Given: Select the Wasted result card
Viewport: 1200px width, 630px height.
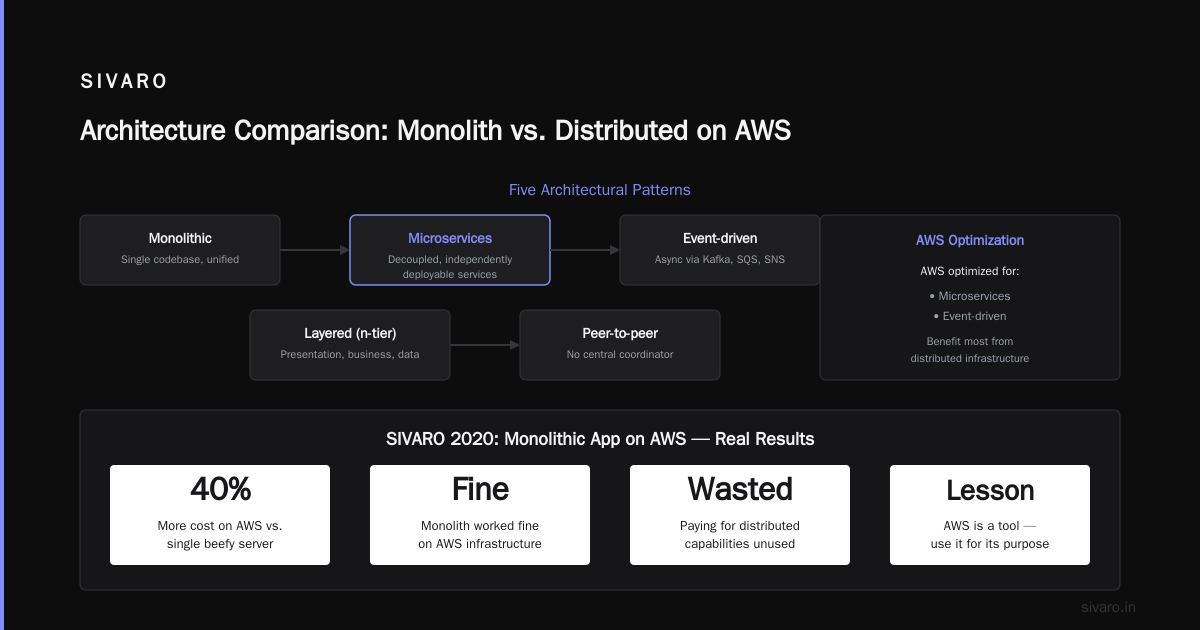Looking at the screenshot, I should 740,515.
